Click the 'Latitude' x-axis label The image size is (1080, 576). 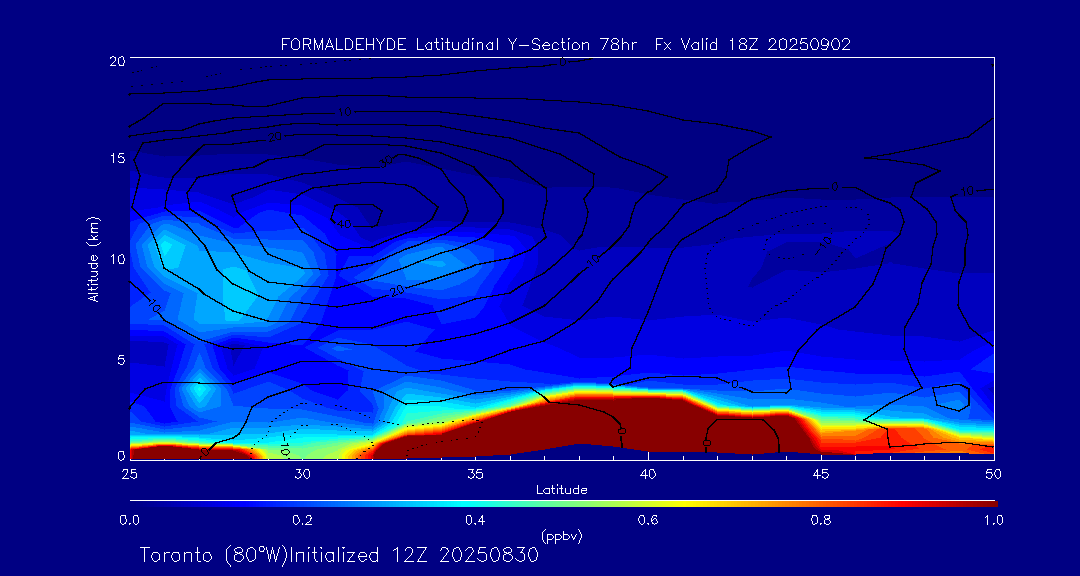561,489
